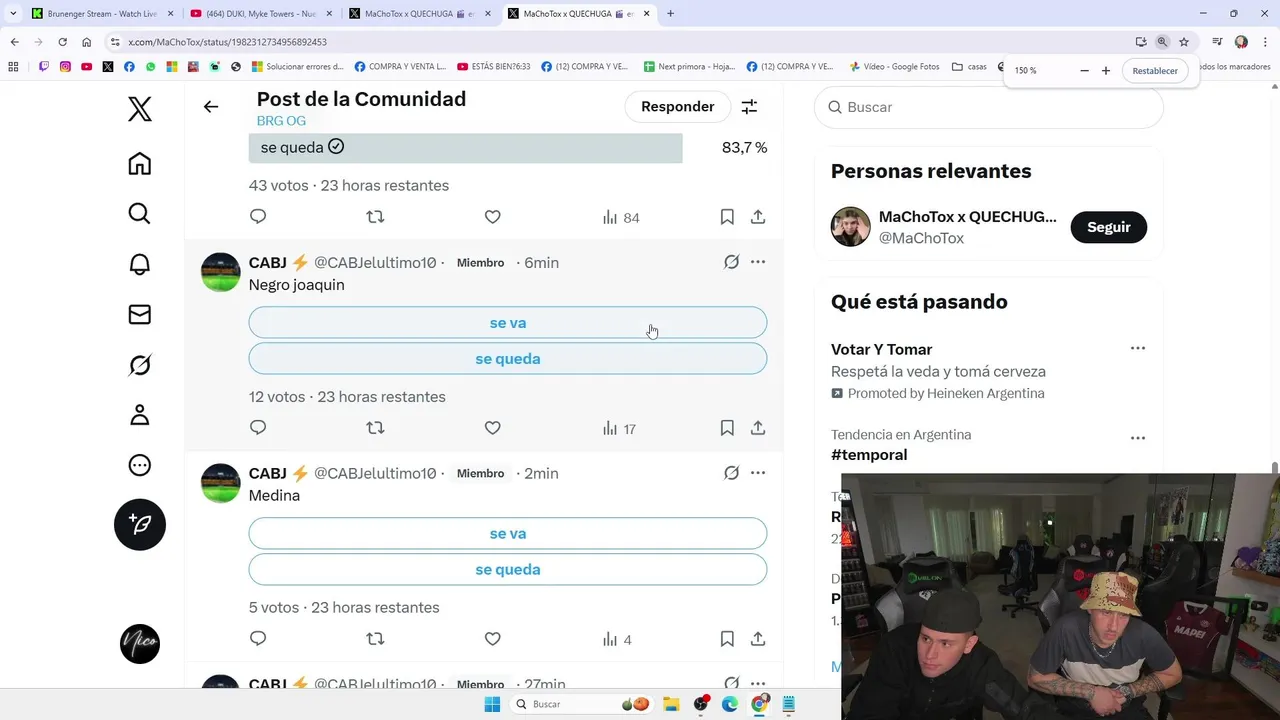This screenshot has height=720, width=1280.
Task: Bookmark the Negro joaquin post
Action: [x=727, y=428]
